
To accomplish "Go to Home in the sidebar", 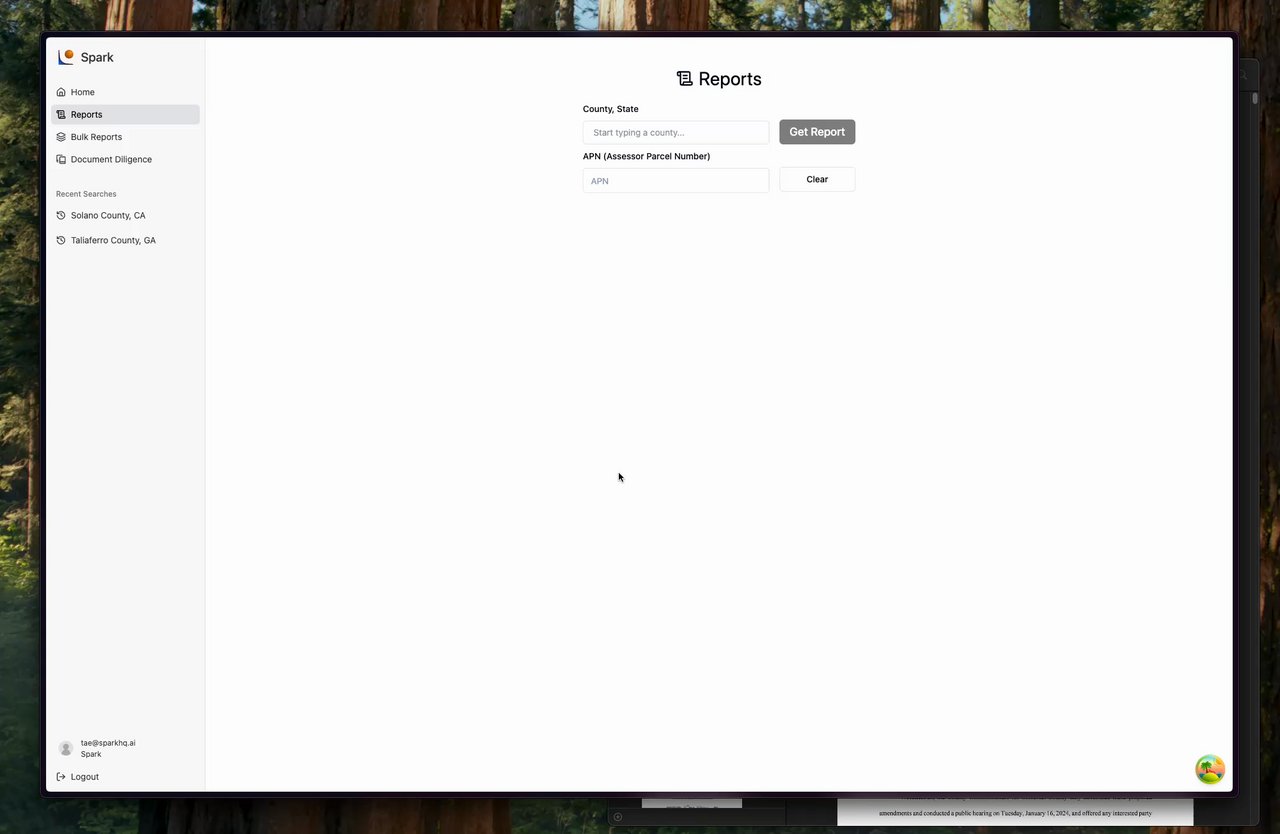I will 125,92.
